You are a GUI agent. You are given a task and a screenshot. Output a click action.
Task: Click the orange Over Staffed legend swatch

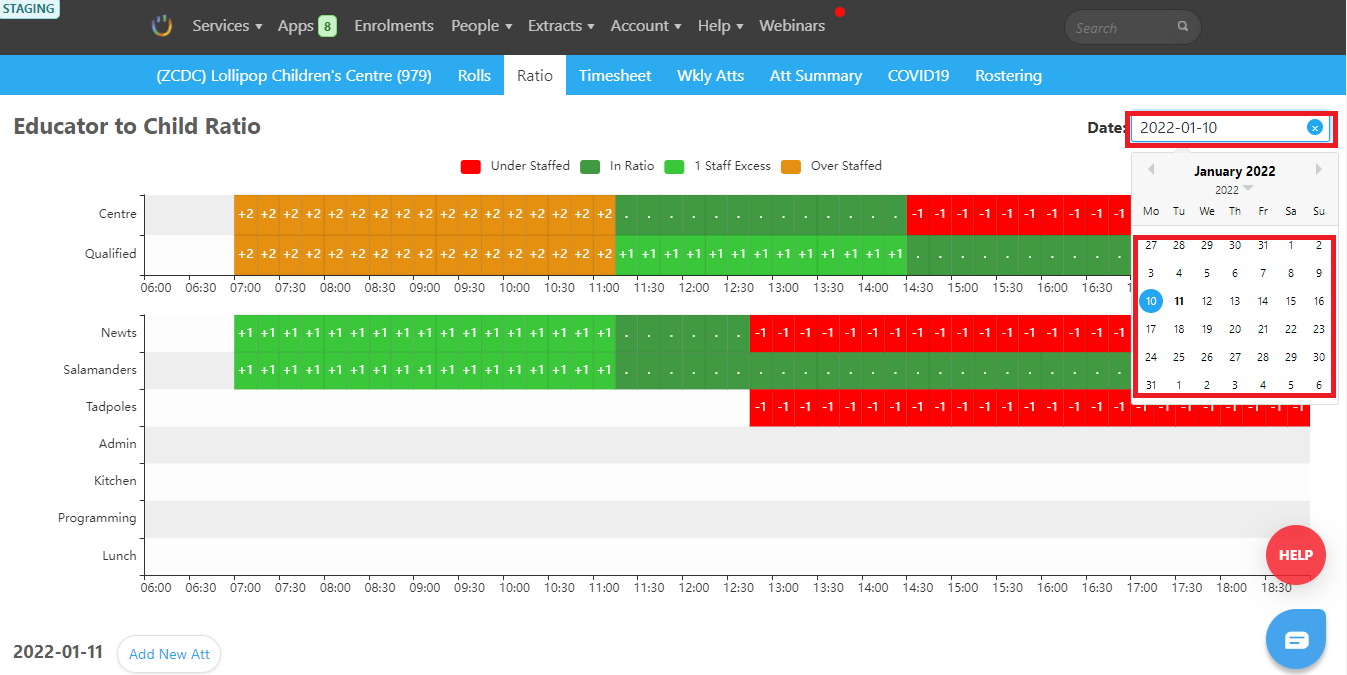click(x=791, y=166)
